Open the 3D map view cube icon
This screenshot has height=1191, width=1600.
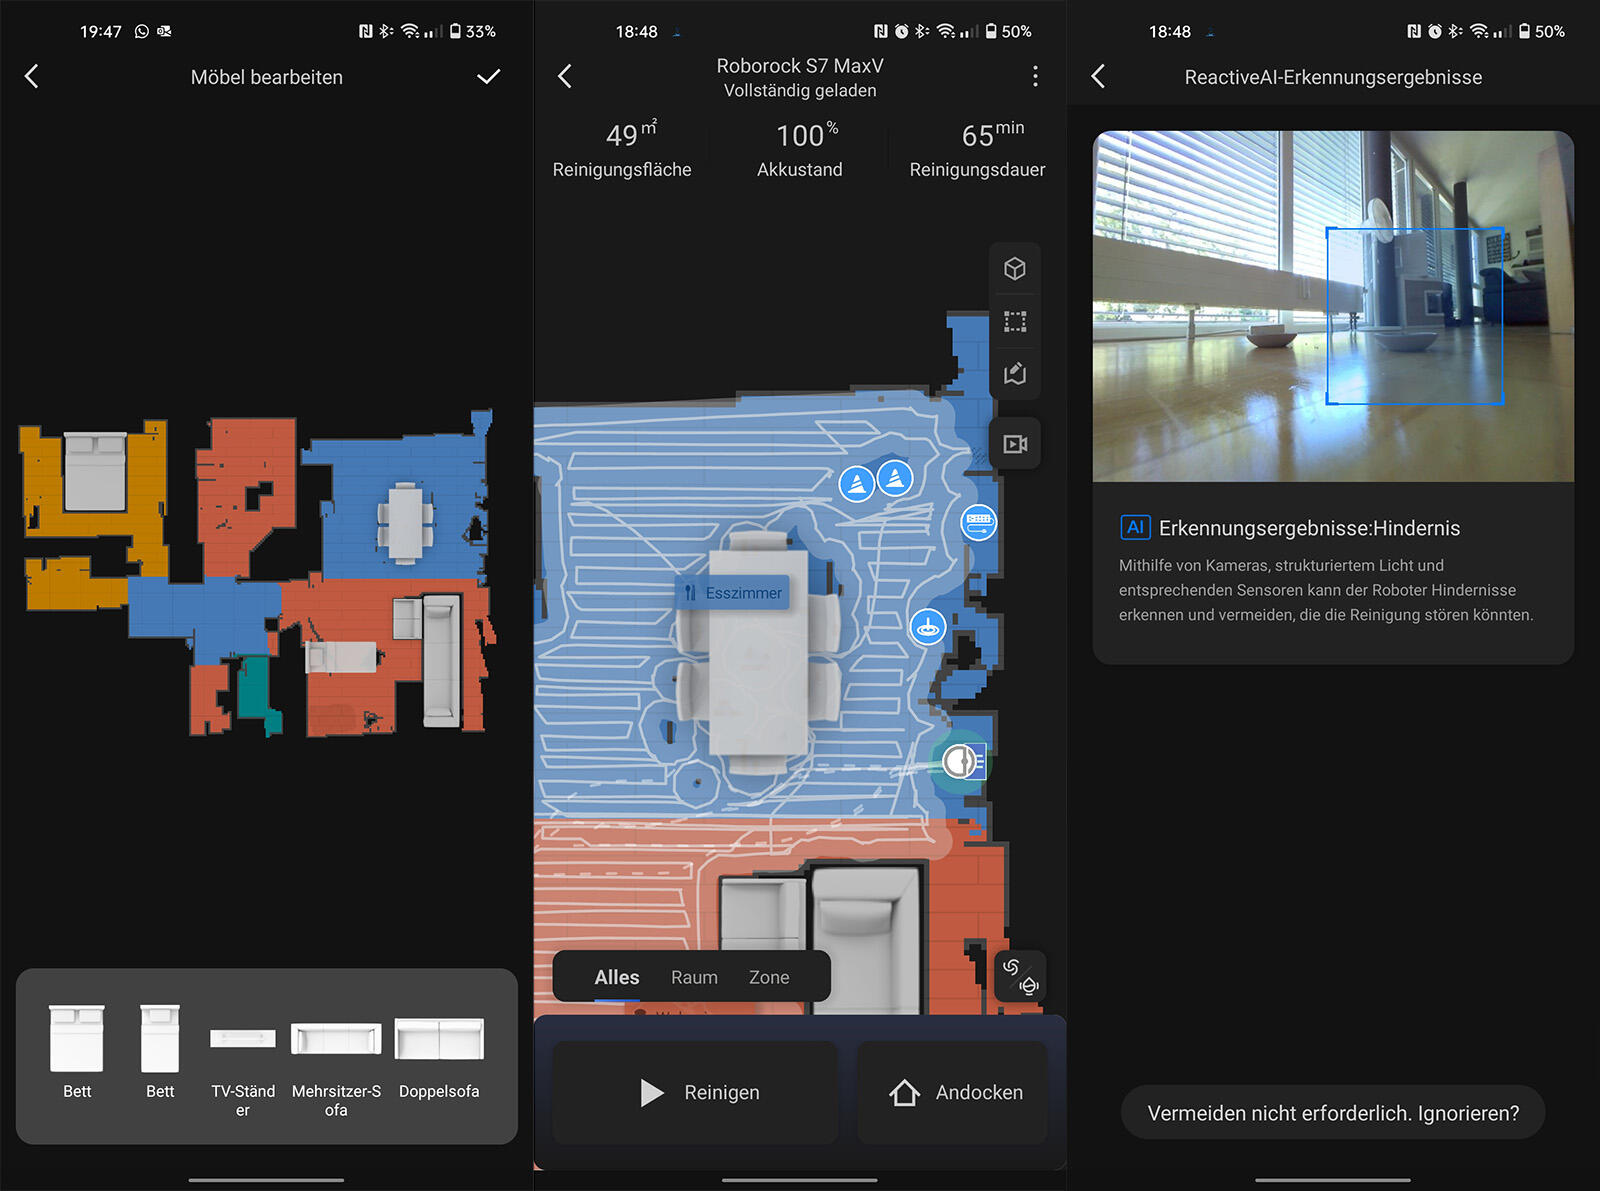[x=1015, y=269]
